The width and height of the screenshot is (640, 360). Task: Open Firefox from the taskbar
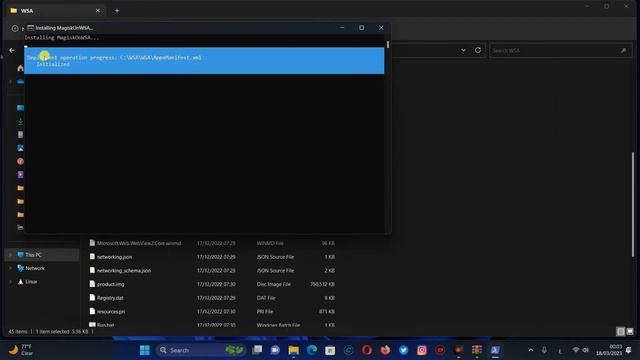click(385, 350)
